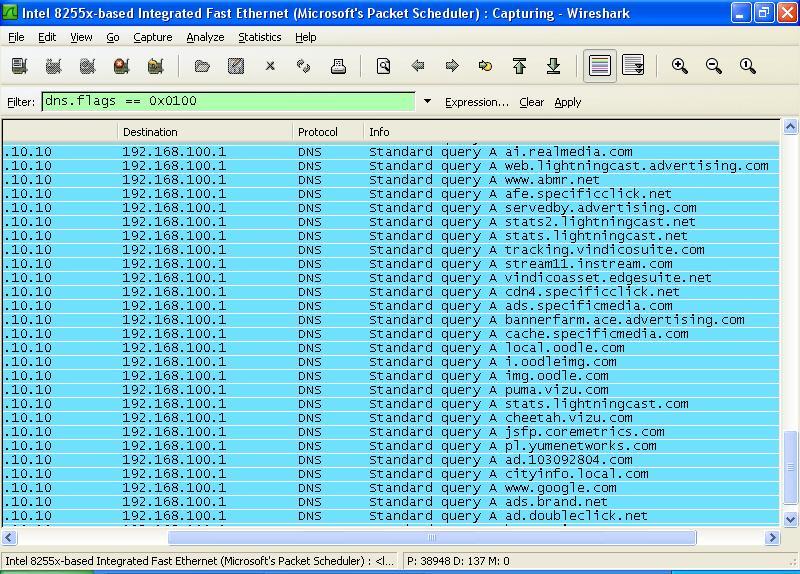Image resolution: width=800 pixels, height=574 pixels.
Task: Select the tracking.vindicosuite.com query row
Action: click(391, 250)
